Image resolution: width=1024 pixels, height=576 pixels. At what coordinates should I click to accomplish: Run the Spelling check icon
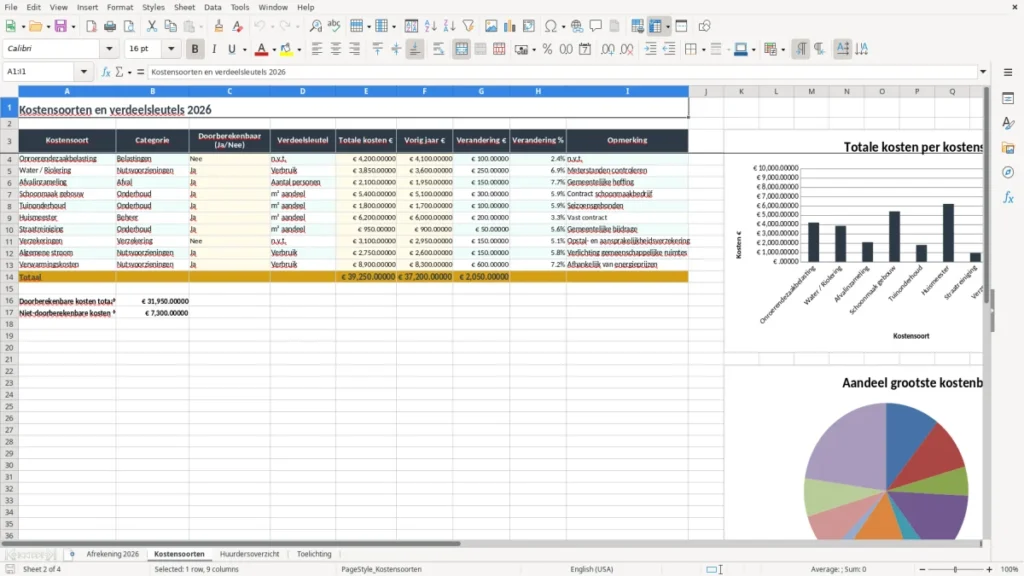click(334, 26)
